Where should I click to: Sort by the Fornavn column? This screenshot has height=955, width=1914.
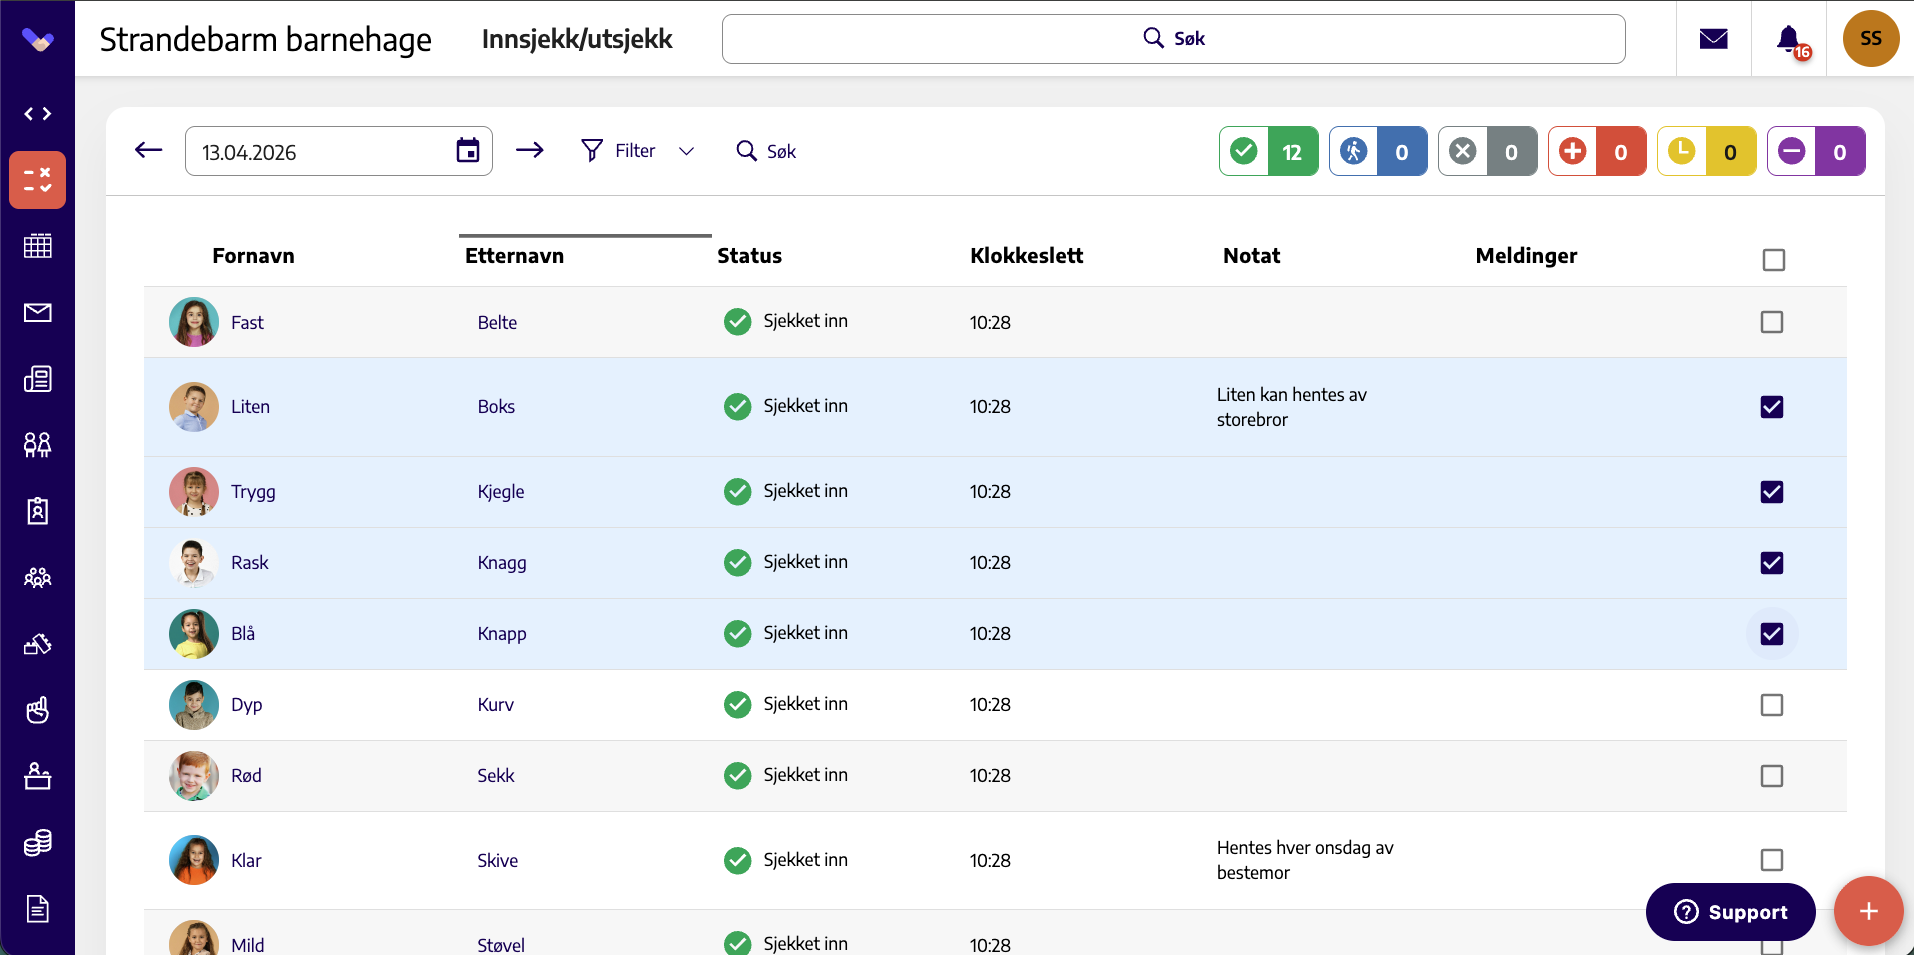coord(253,256)
